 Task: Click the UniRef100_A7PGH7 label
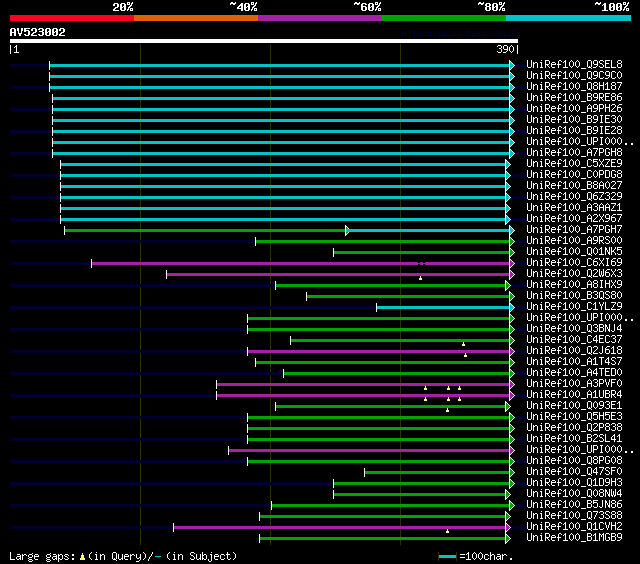(x=574, y=230)
